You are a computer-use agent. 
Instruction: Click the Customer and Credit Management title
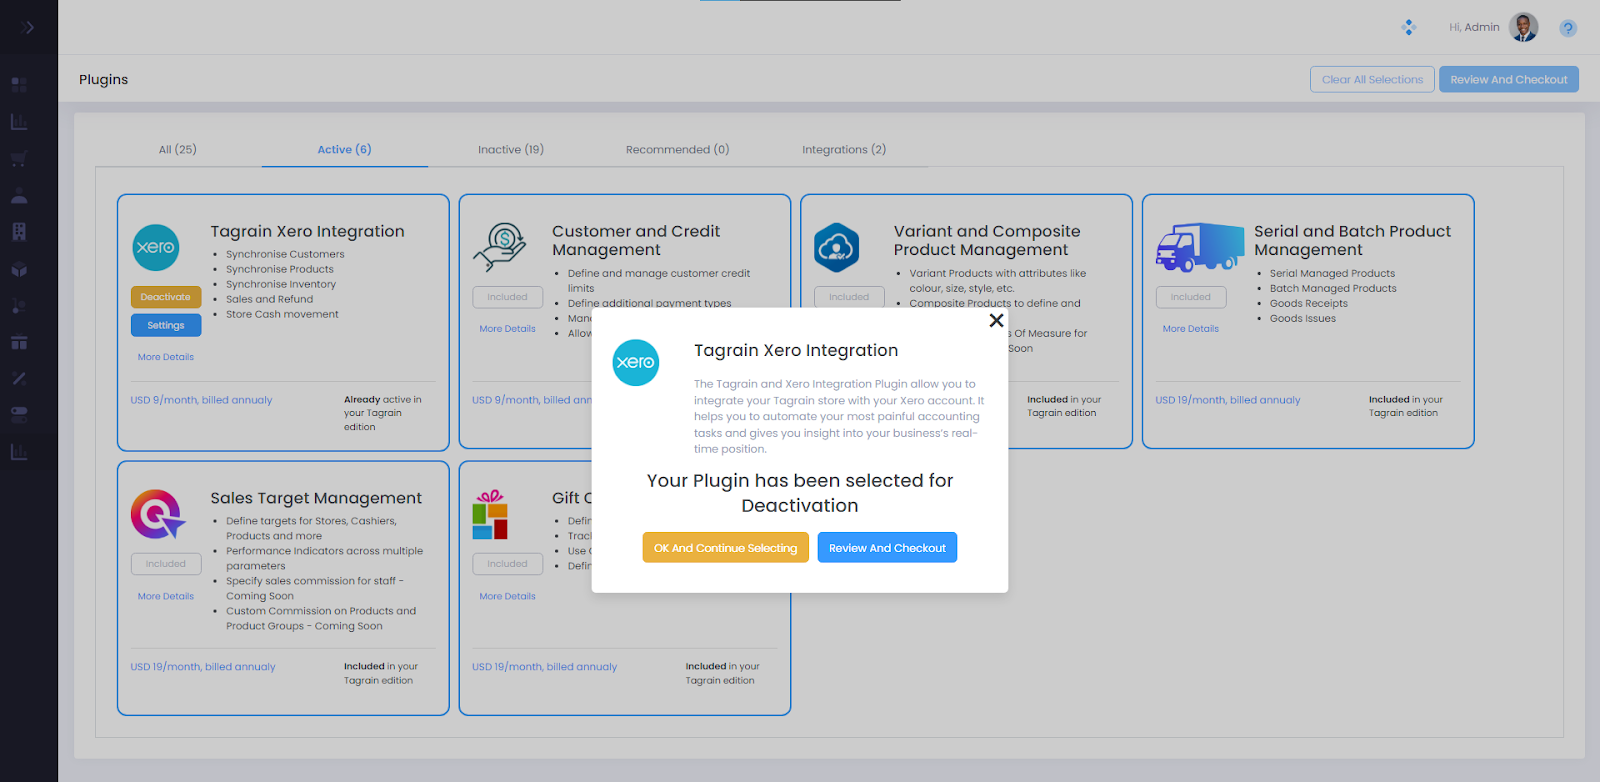636,240
